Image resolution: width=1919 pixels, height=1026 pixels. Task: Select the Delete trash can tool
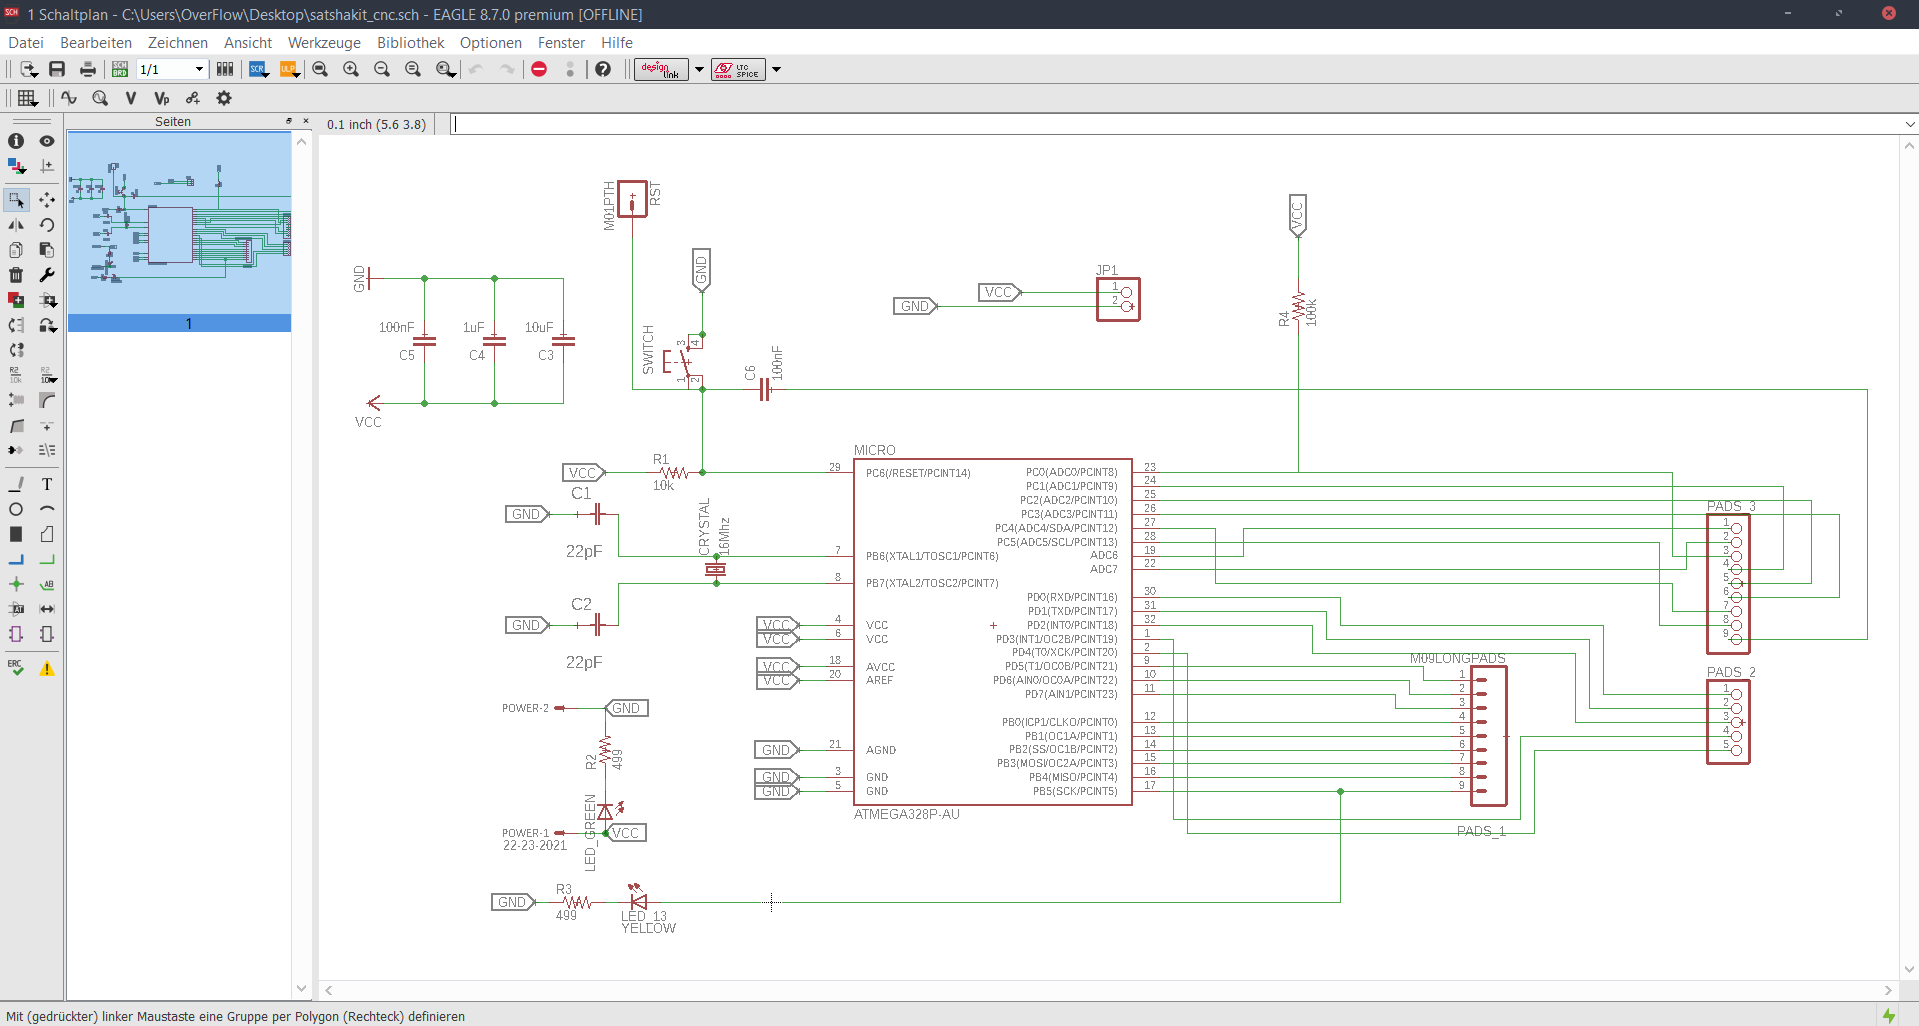[x=16, y=275]
